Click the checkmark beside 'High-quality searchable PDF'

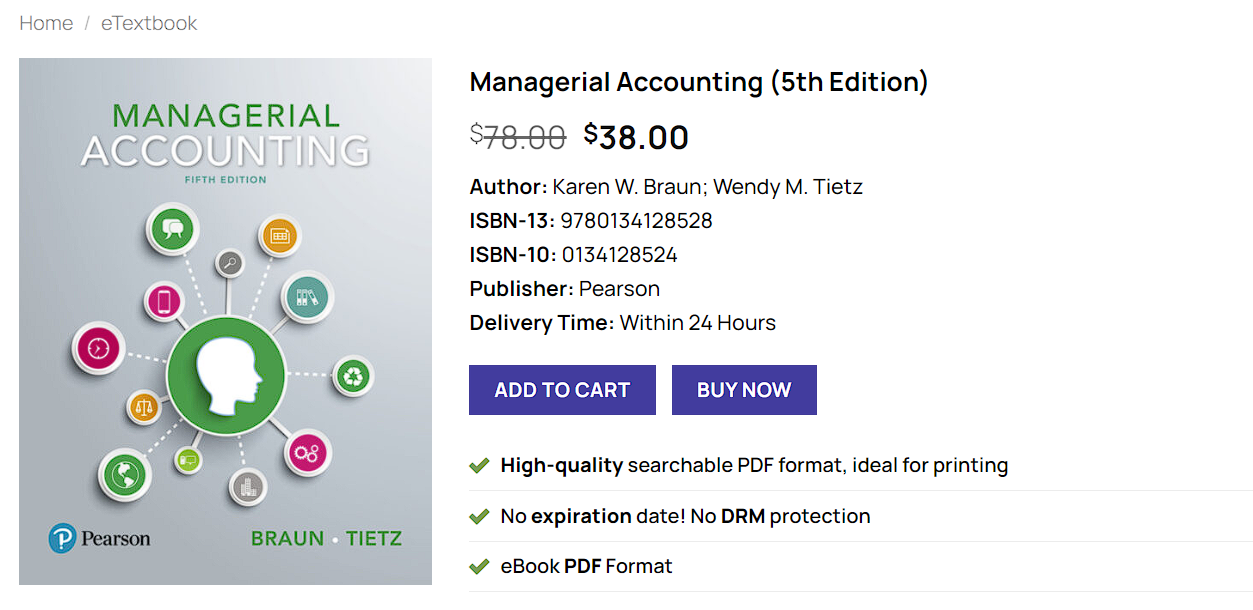coord(479,465)
